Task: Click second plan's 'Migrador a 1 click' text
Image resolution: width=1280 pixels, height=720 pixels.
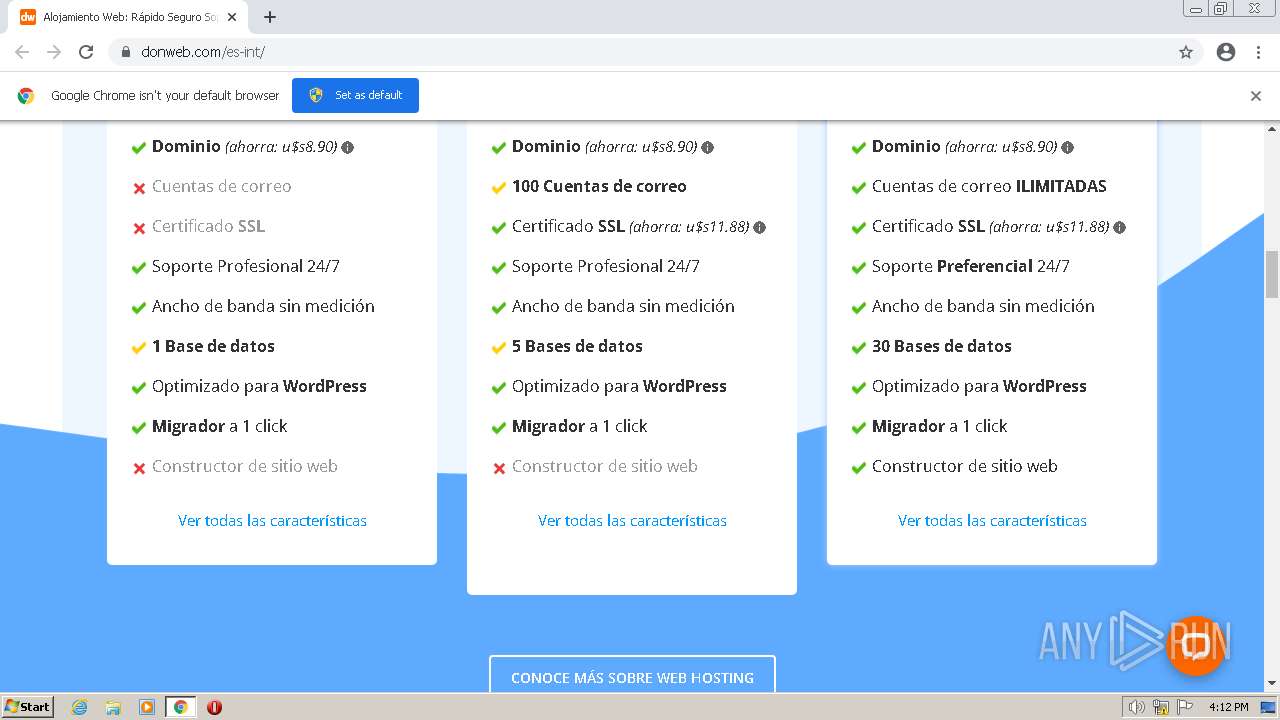Action: 580,426
